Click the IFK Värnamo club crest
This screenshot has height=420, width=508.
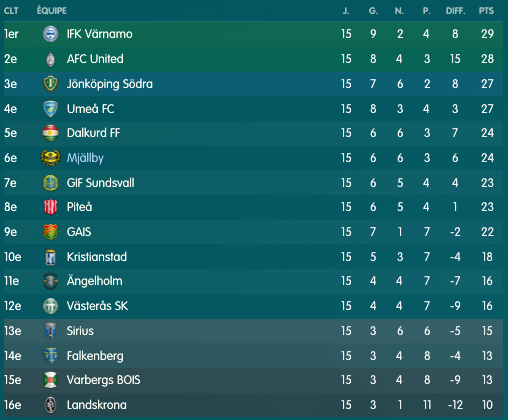[x=51, y=34]
